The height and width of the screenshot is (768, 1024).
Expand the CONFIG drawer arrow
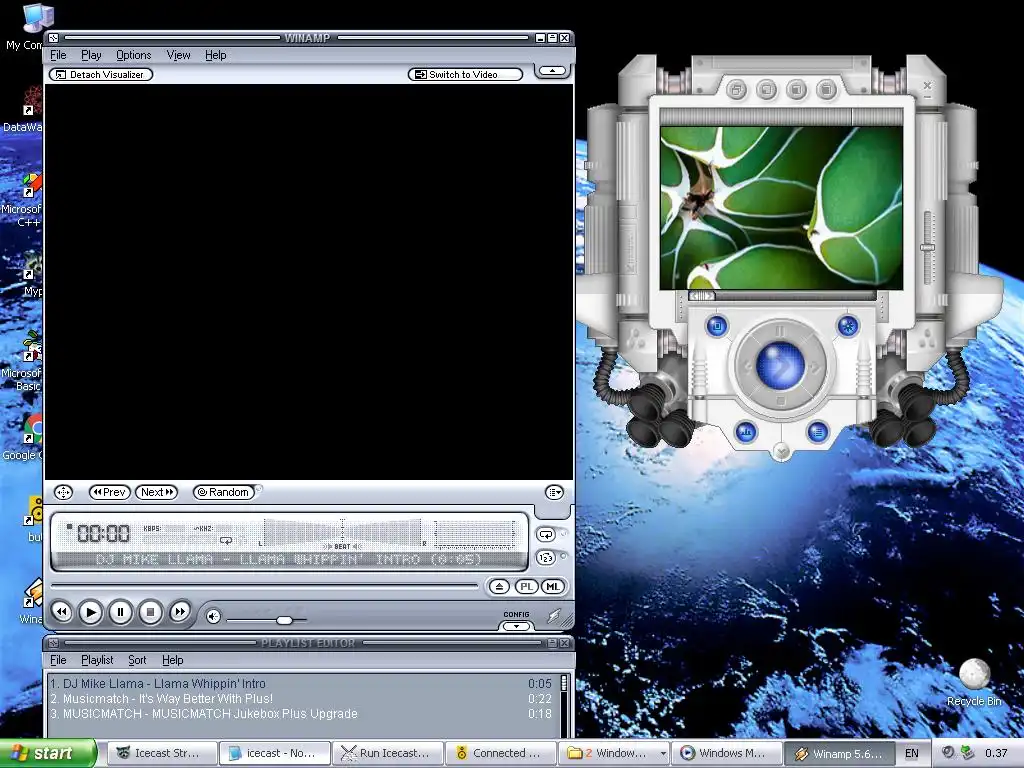pos(516,626)
